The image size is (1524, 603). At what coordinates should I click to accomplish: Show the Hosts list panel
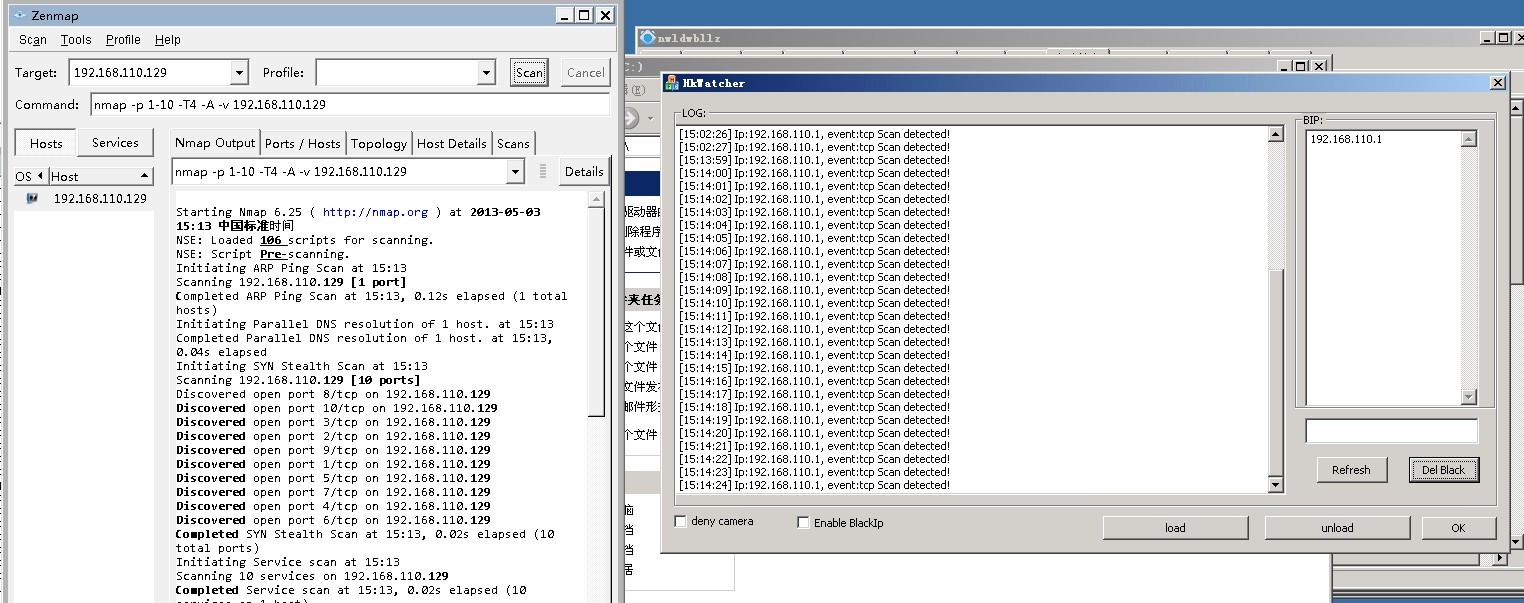pyautogui.click(x=46, y=143)
